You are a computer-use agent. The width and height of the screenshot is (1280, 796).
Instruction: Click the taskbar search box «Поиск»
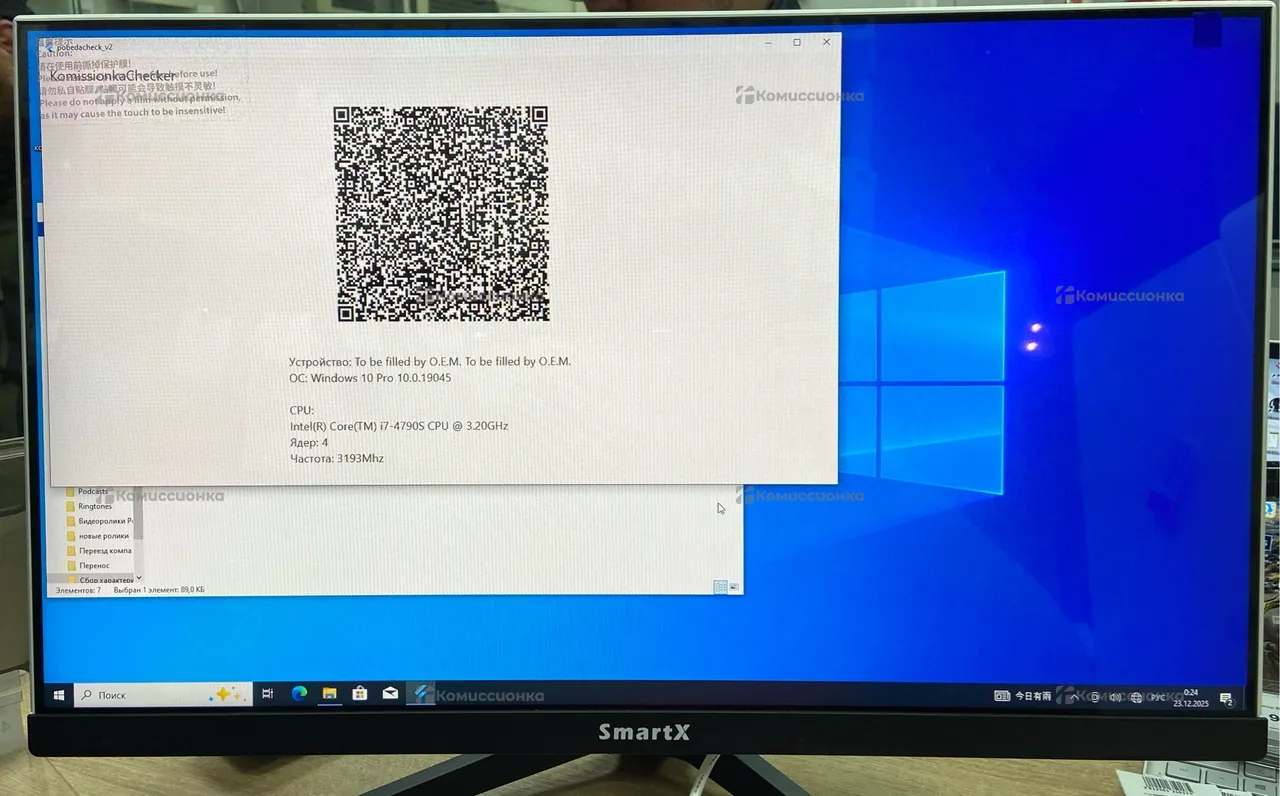150,694
